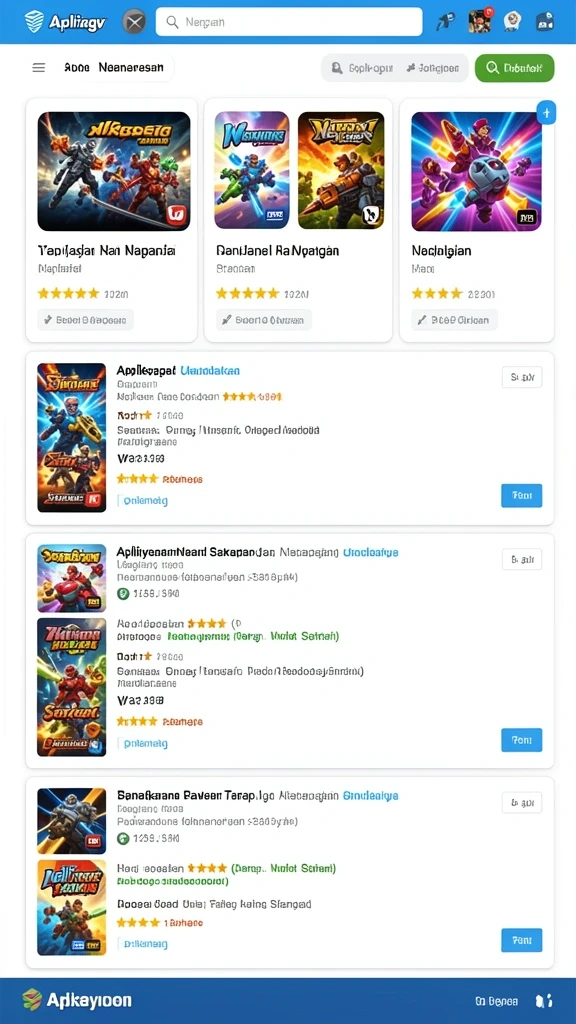576x1024 pixels.
Task: Open the first featured thumbnail with the sword fighter
Action: click(x=114, y=172)
